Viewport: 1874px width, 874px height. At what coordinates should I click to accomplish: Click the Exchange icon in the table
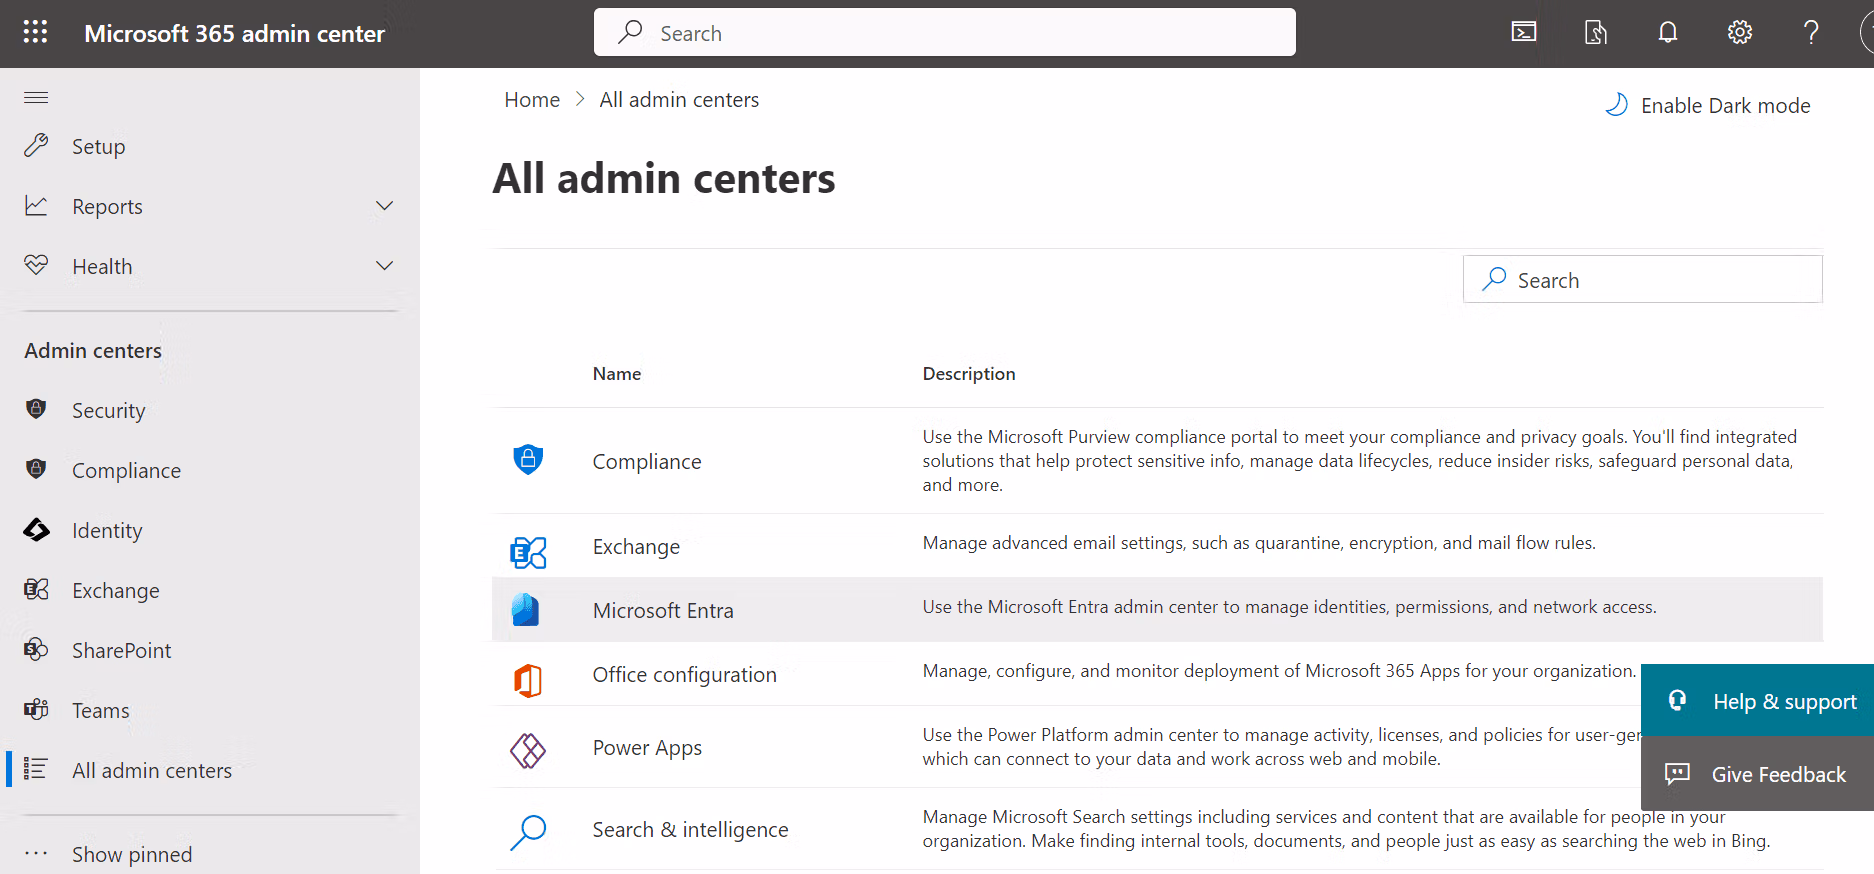click(x=527, y=551)
